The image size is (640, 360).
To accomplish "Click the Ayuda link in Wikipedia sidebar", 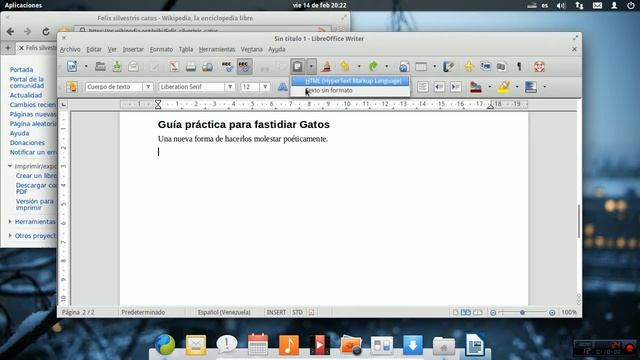I will (19, 133).
